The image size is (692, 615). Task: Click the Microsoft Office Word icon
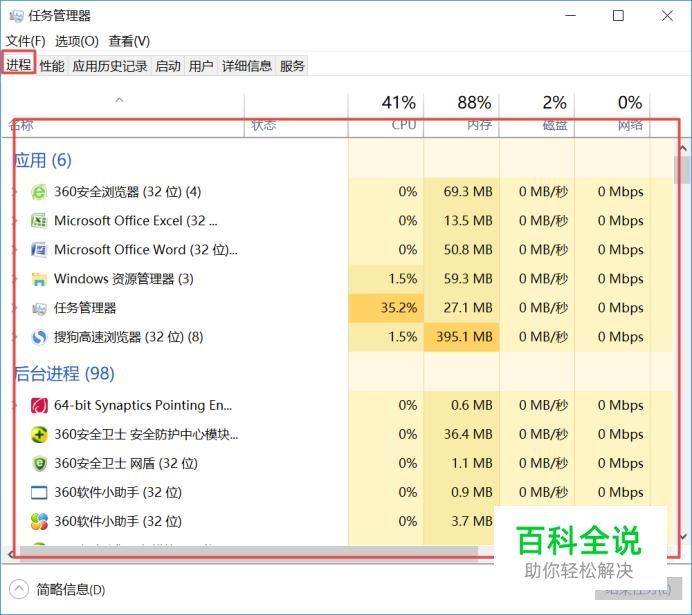pyautogui.click(x=39, y=250)
